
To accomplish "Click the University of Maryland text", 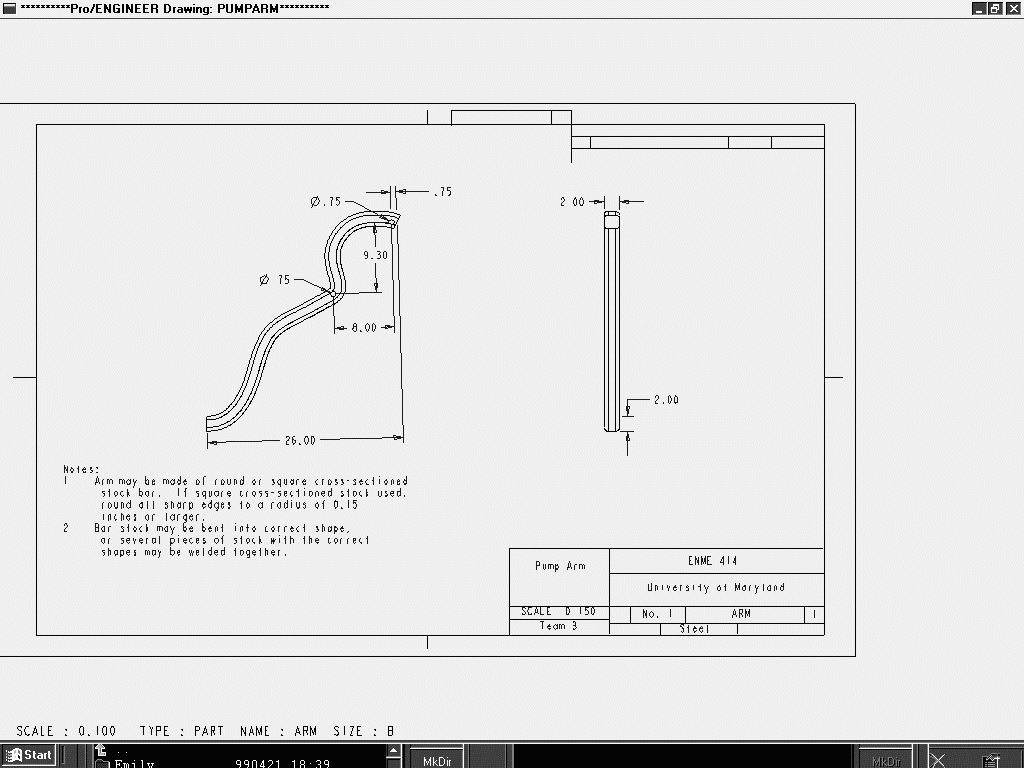I will pyautogui.click(x=715, y=588).
